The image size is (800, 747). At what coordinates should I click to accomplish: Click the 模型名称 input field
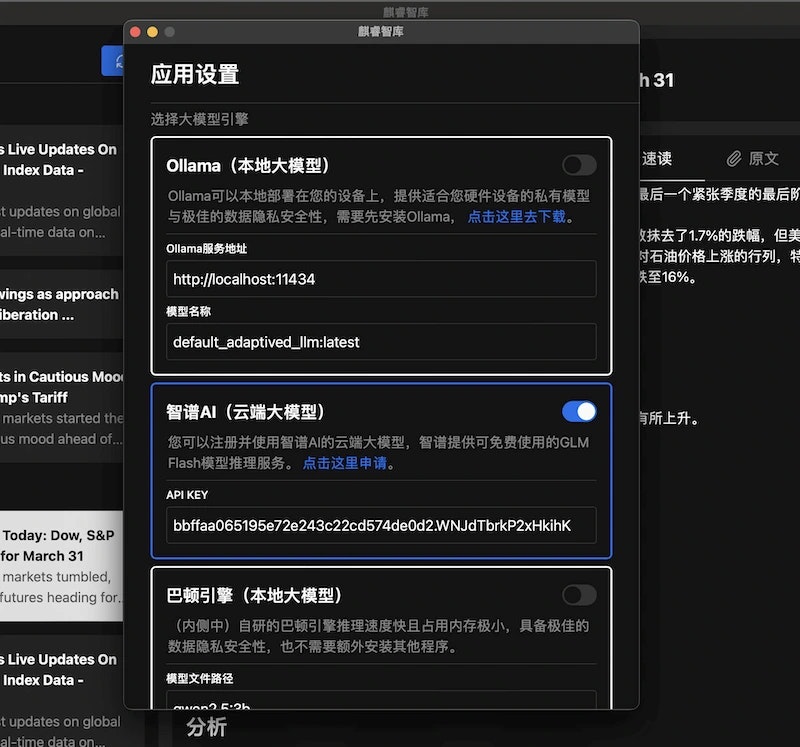pos(381,342)
